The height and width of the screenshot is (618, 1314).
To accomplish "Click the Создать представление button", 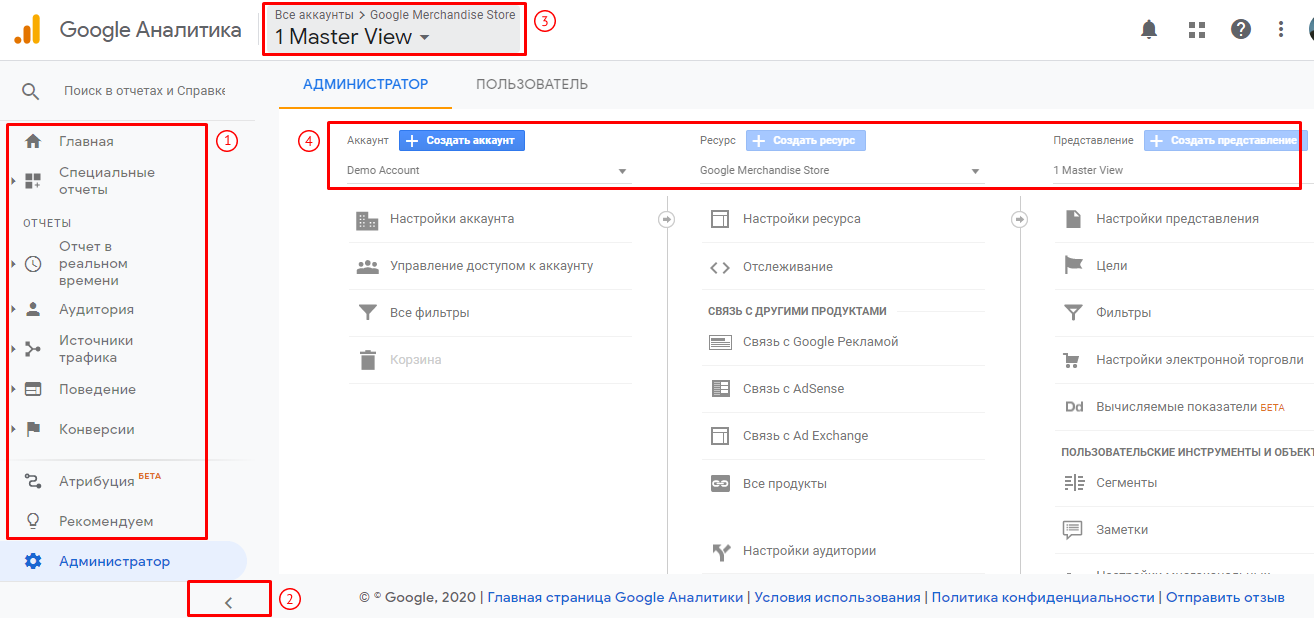I will pos(1225,141).
